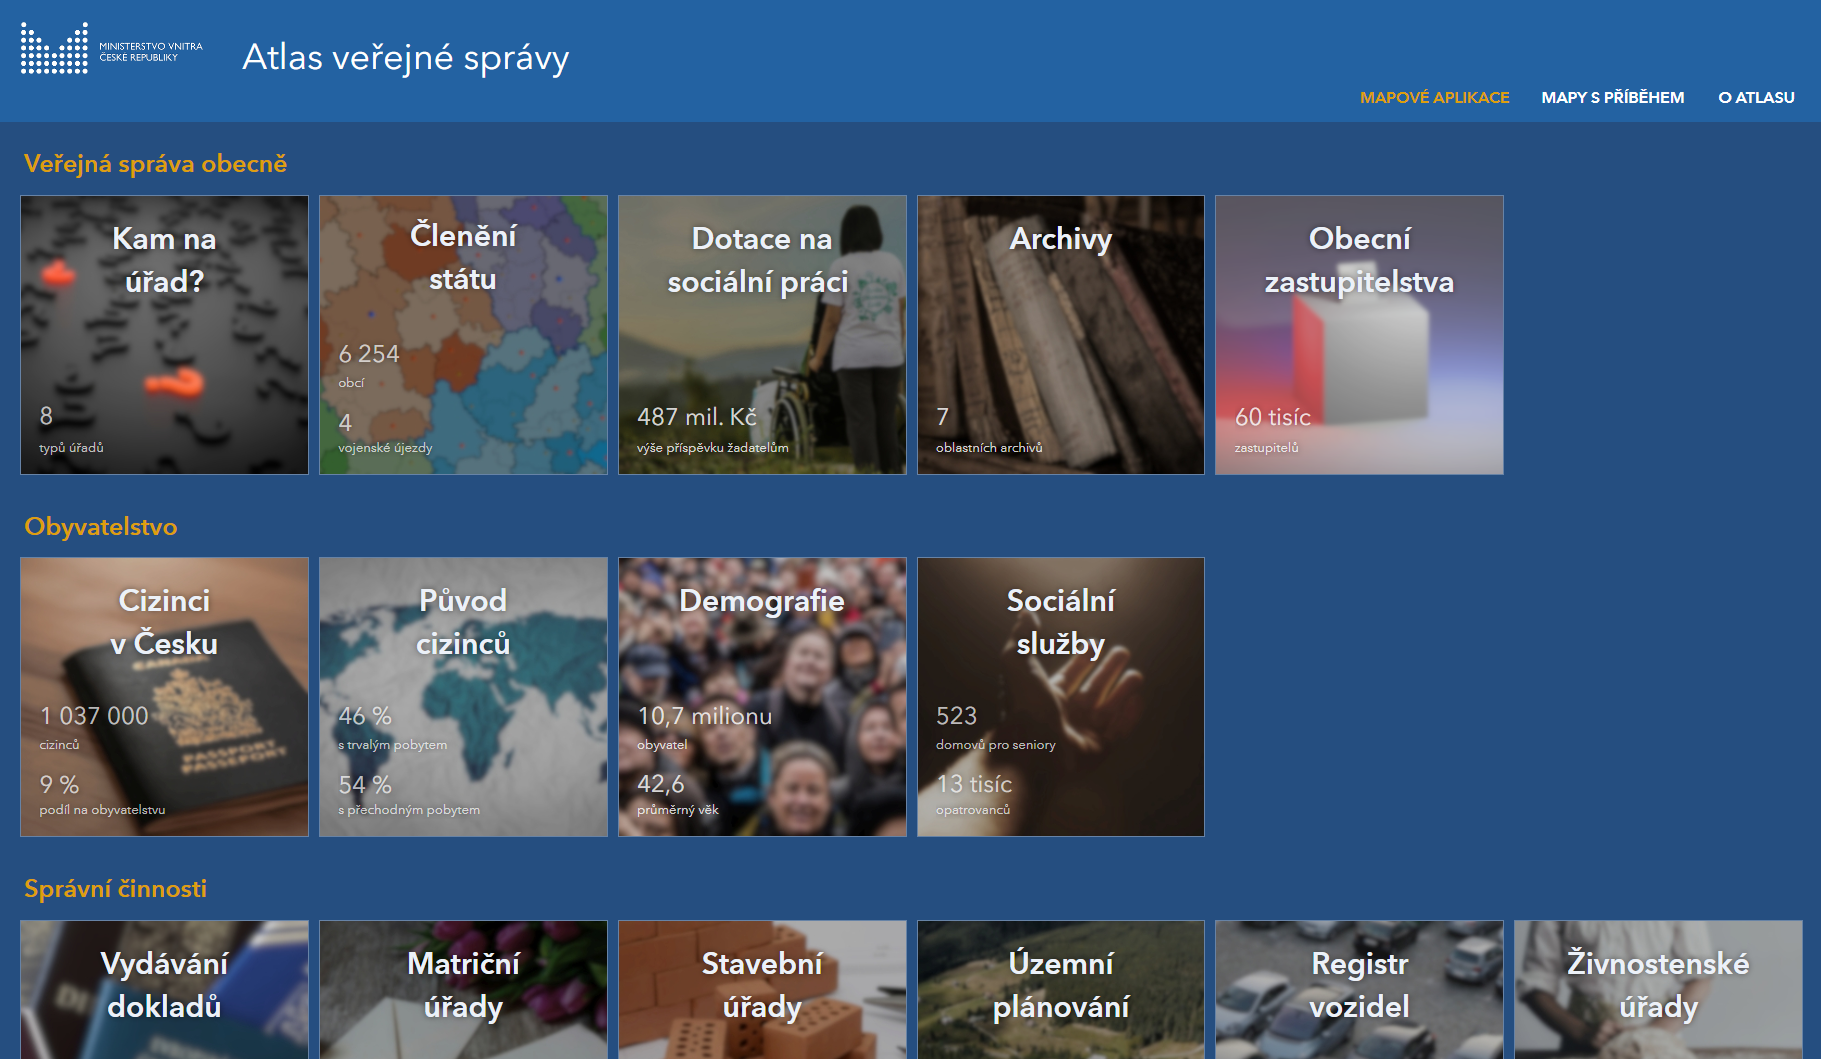1821x1059 pixels.
Task: Open Dotace na sociální práci tile
Action: point(762,335)
